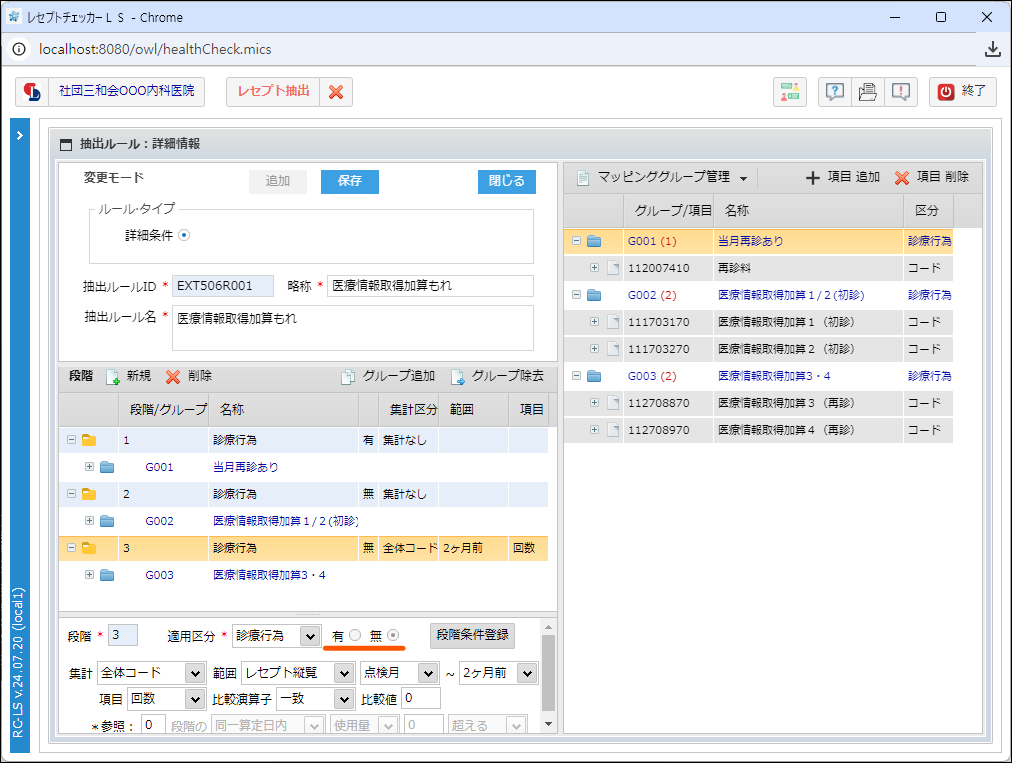Image resolution: width=1012 pixels, height=763 pixels.
Task: Expand the blue sidebar chevron
Action: 20,136
